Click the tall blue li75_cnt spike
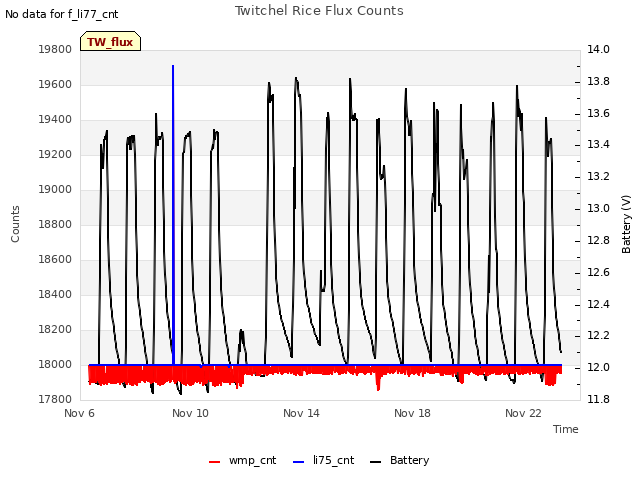The height and width of the screenshot is (480, 640). 173,214
